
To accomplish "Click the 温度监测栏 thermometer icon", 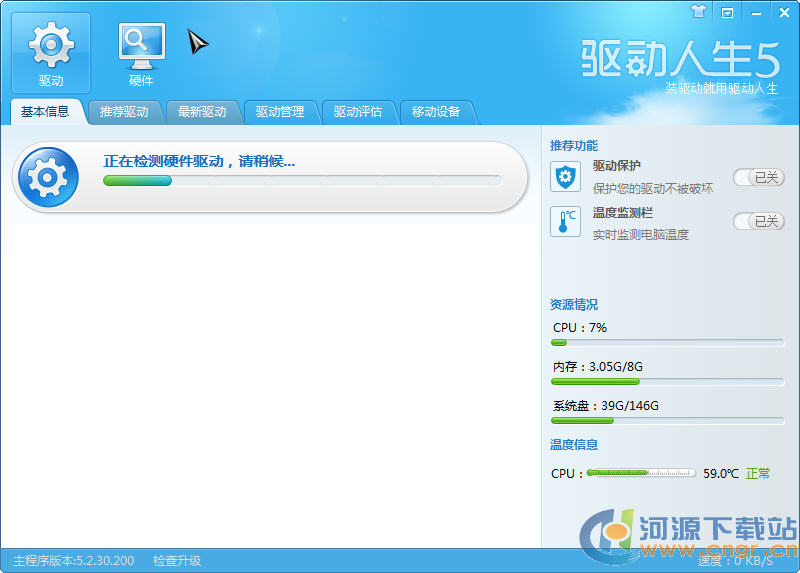I will coord(565,221).
